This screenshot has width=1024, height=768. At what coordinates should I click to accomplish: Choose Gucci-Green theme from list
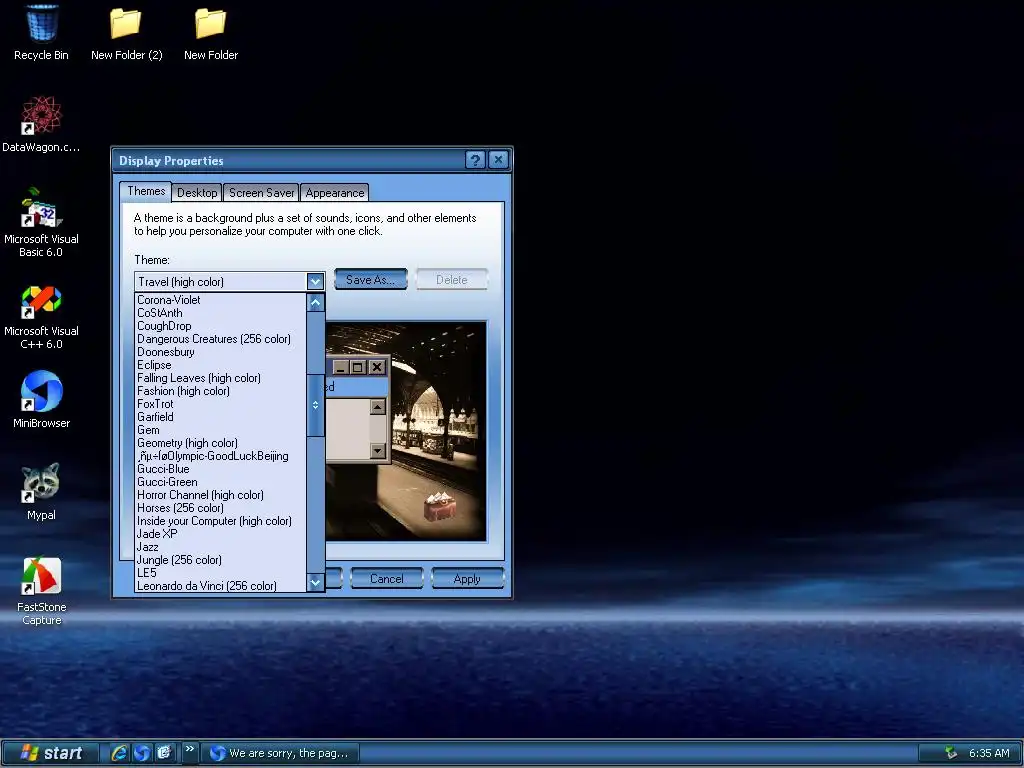point(220,482)
